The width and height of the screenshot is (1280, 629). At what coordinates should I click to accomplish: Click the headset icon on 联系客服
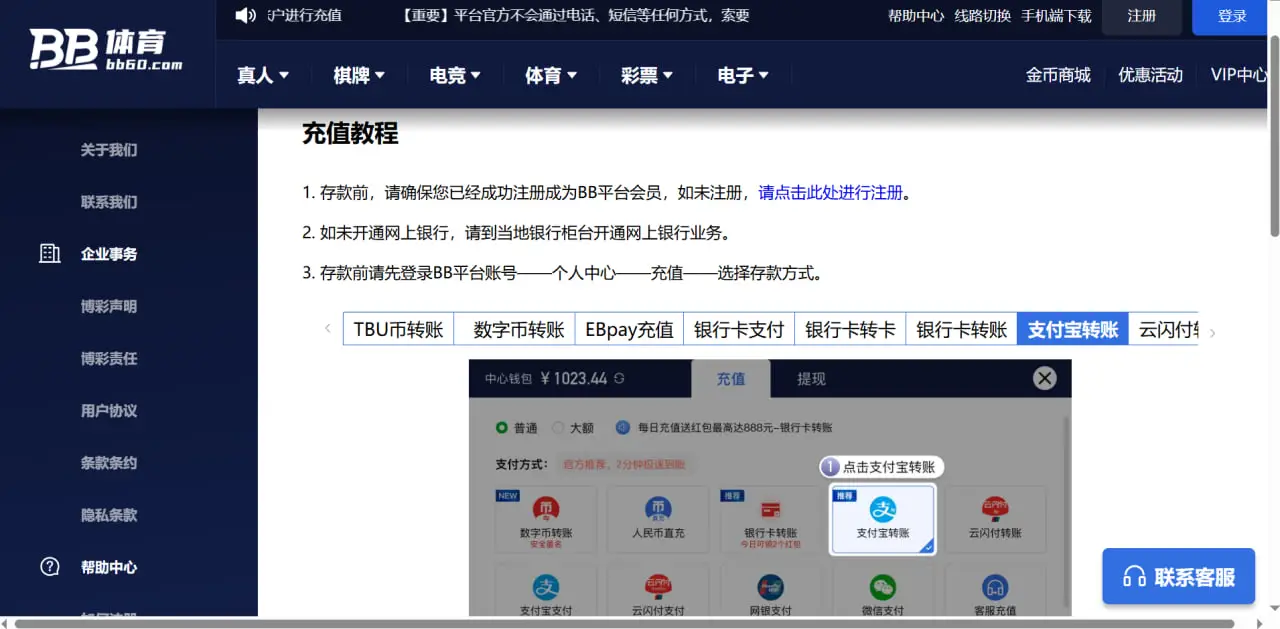click(1134, 577)
